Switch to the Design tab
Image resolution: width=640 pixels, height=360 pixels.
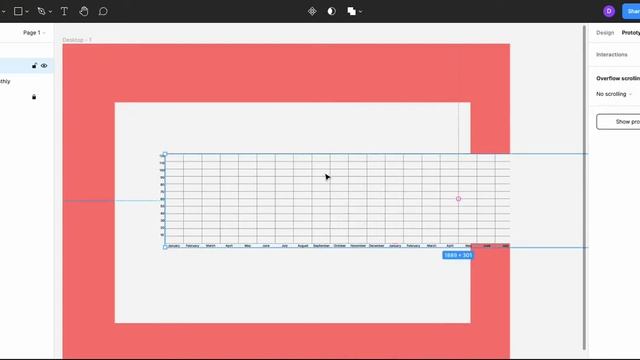click(605, 33)
